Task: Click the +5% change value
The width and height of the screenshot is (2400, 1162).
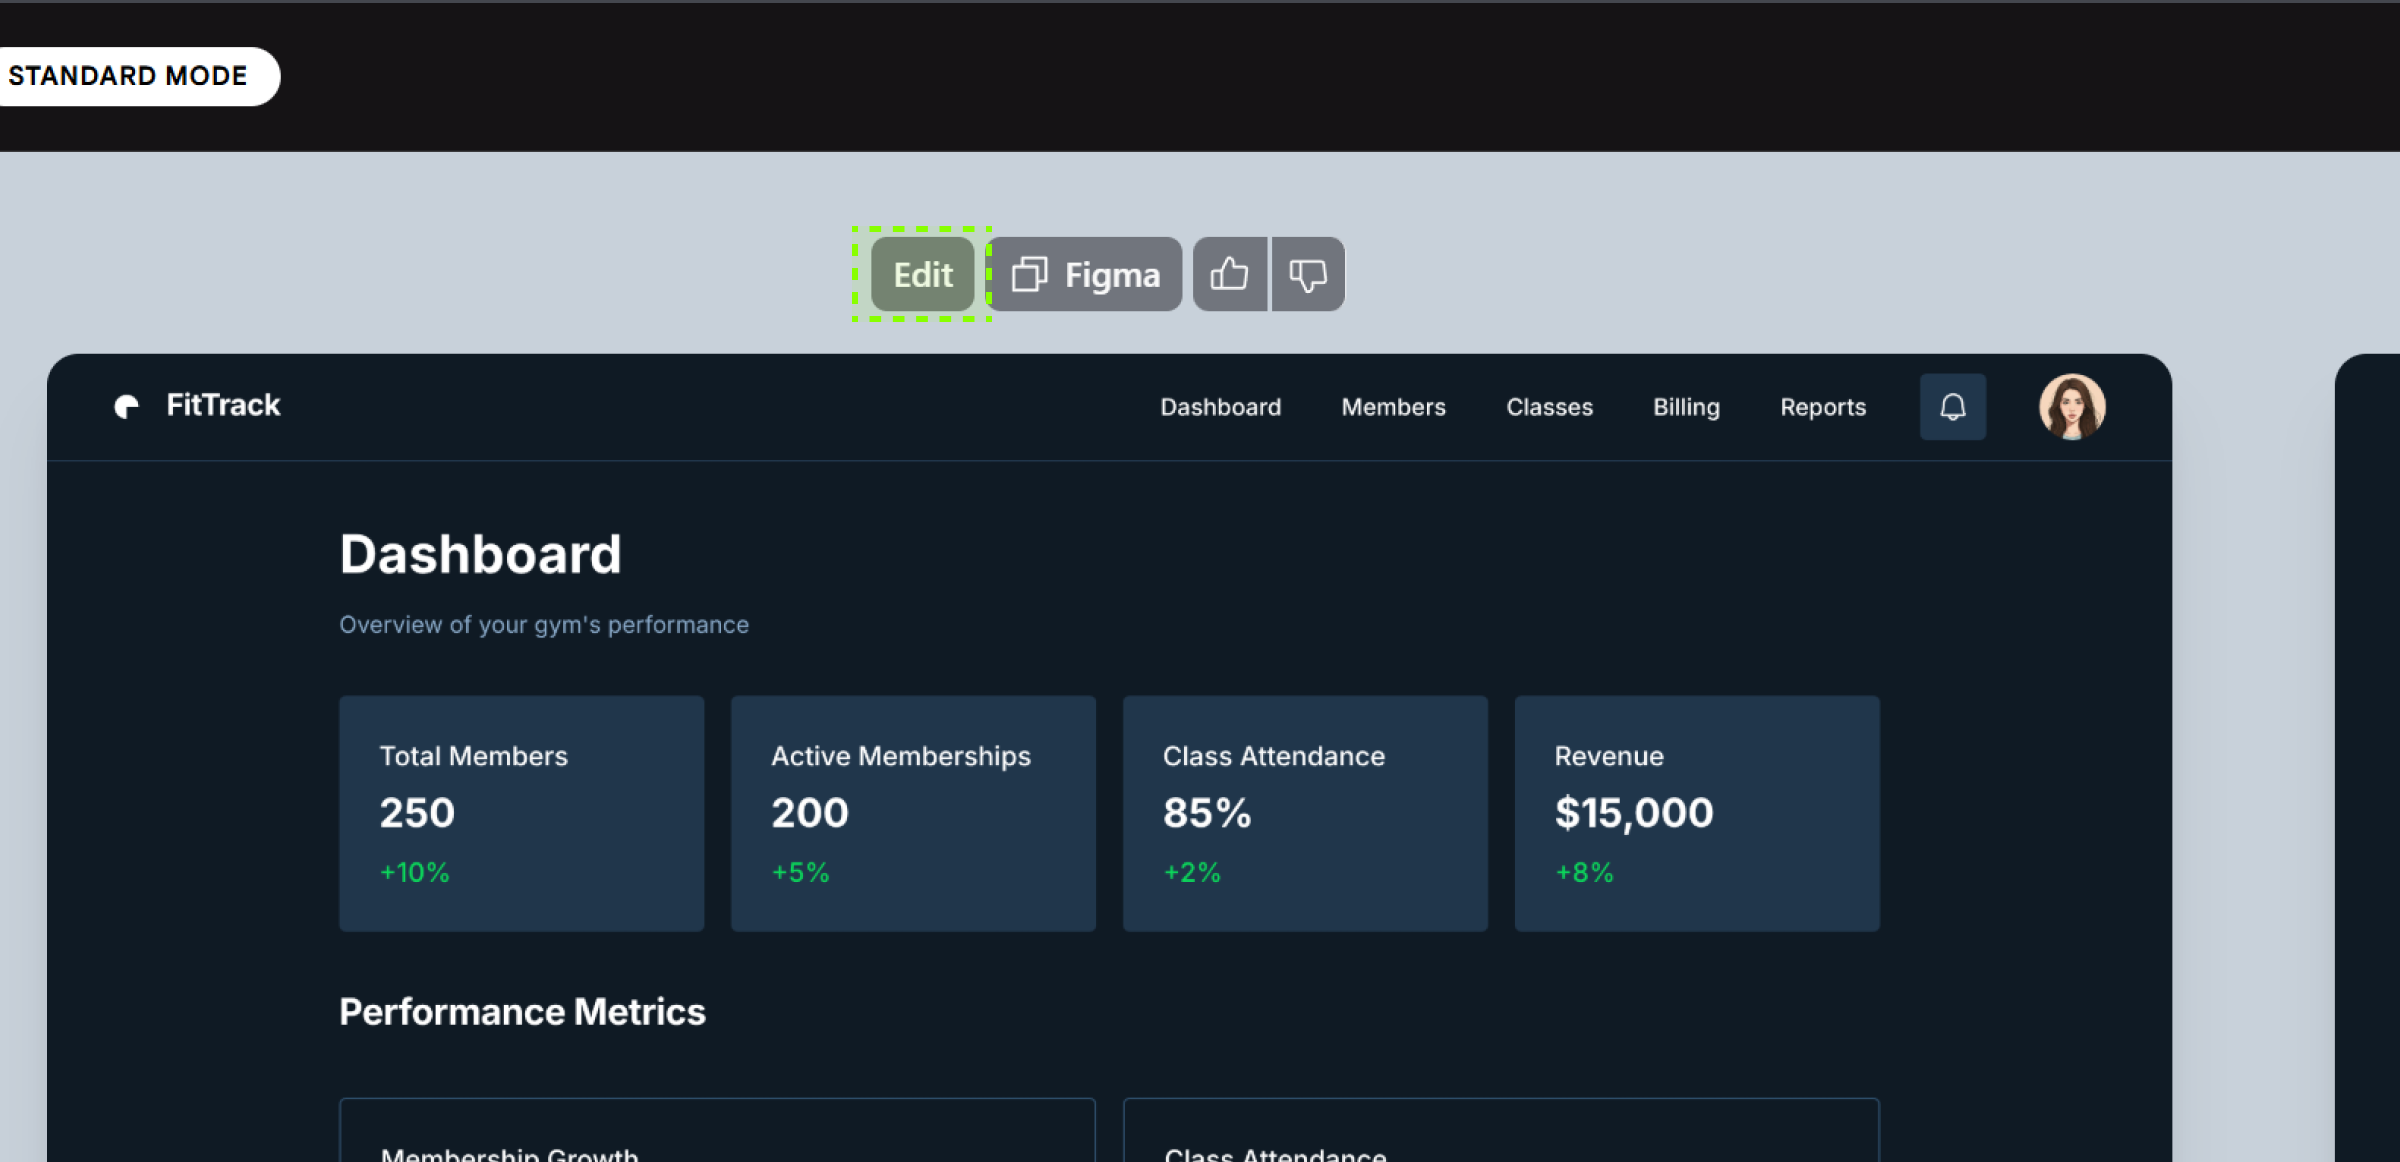Action: click(800, 872)
